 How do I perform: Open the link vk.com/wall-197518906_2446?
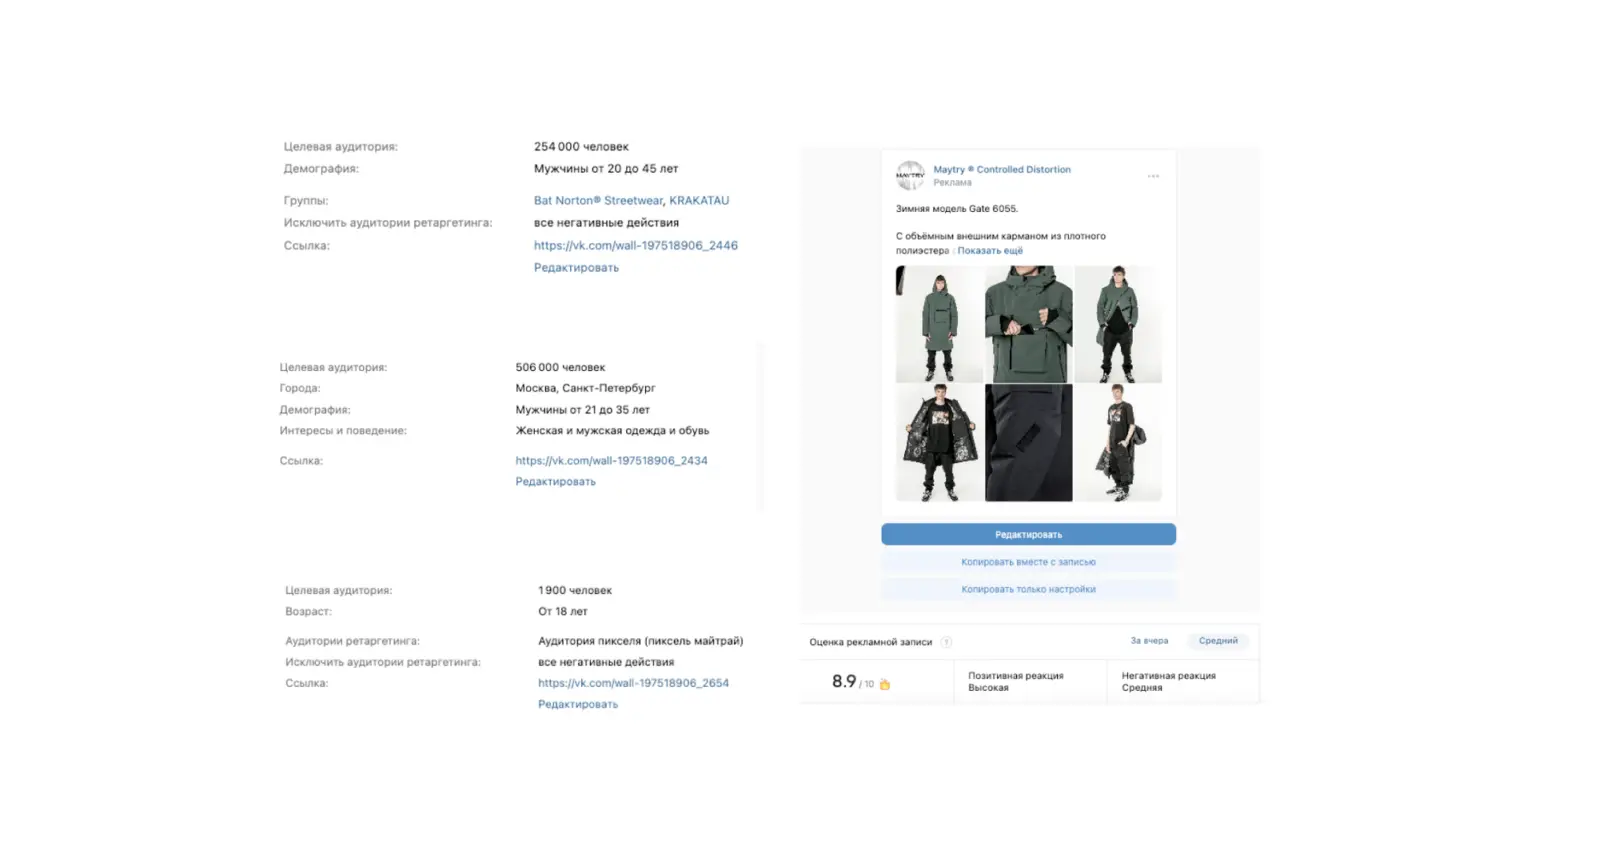click(636, 245)
